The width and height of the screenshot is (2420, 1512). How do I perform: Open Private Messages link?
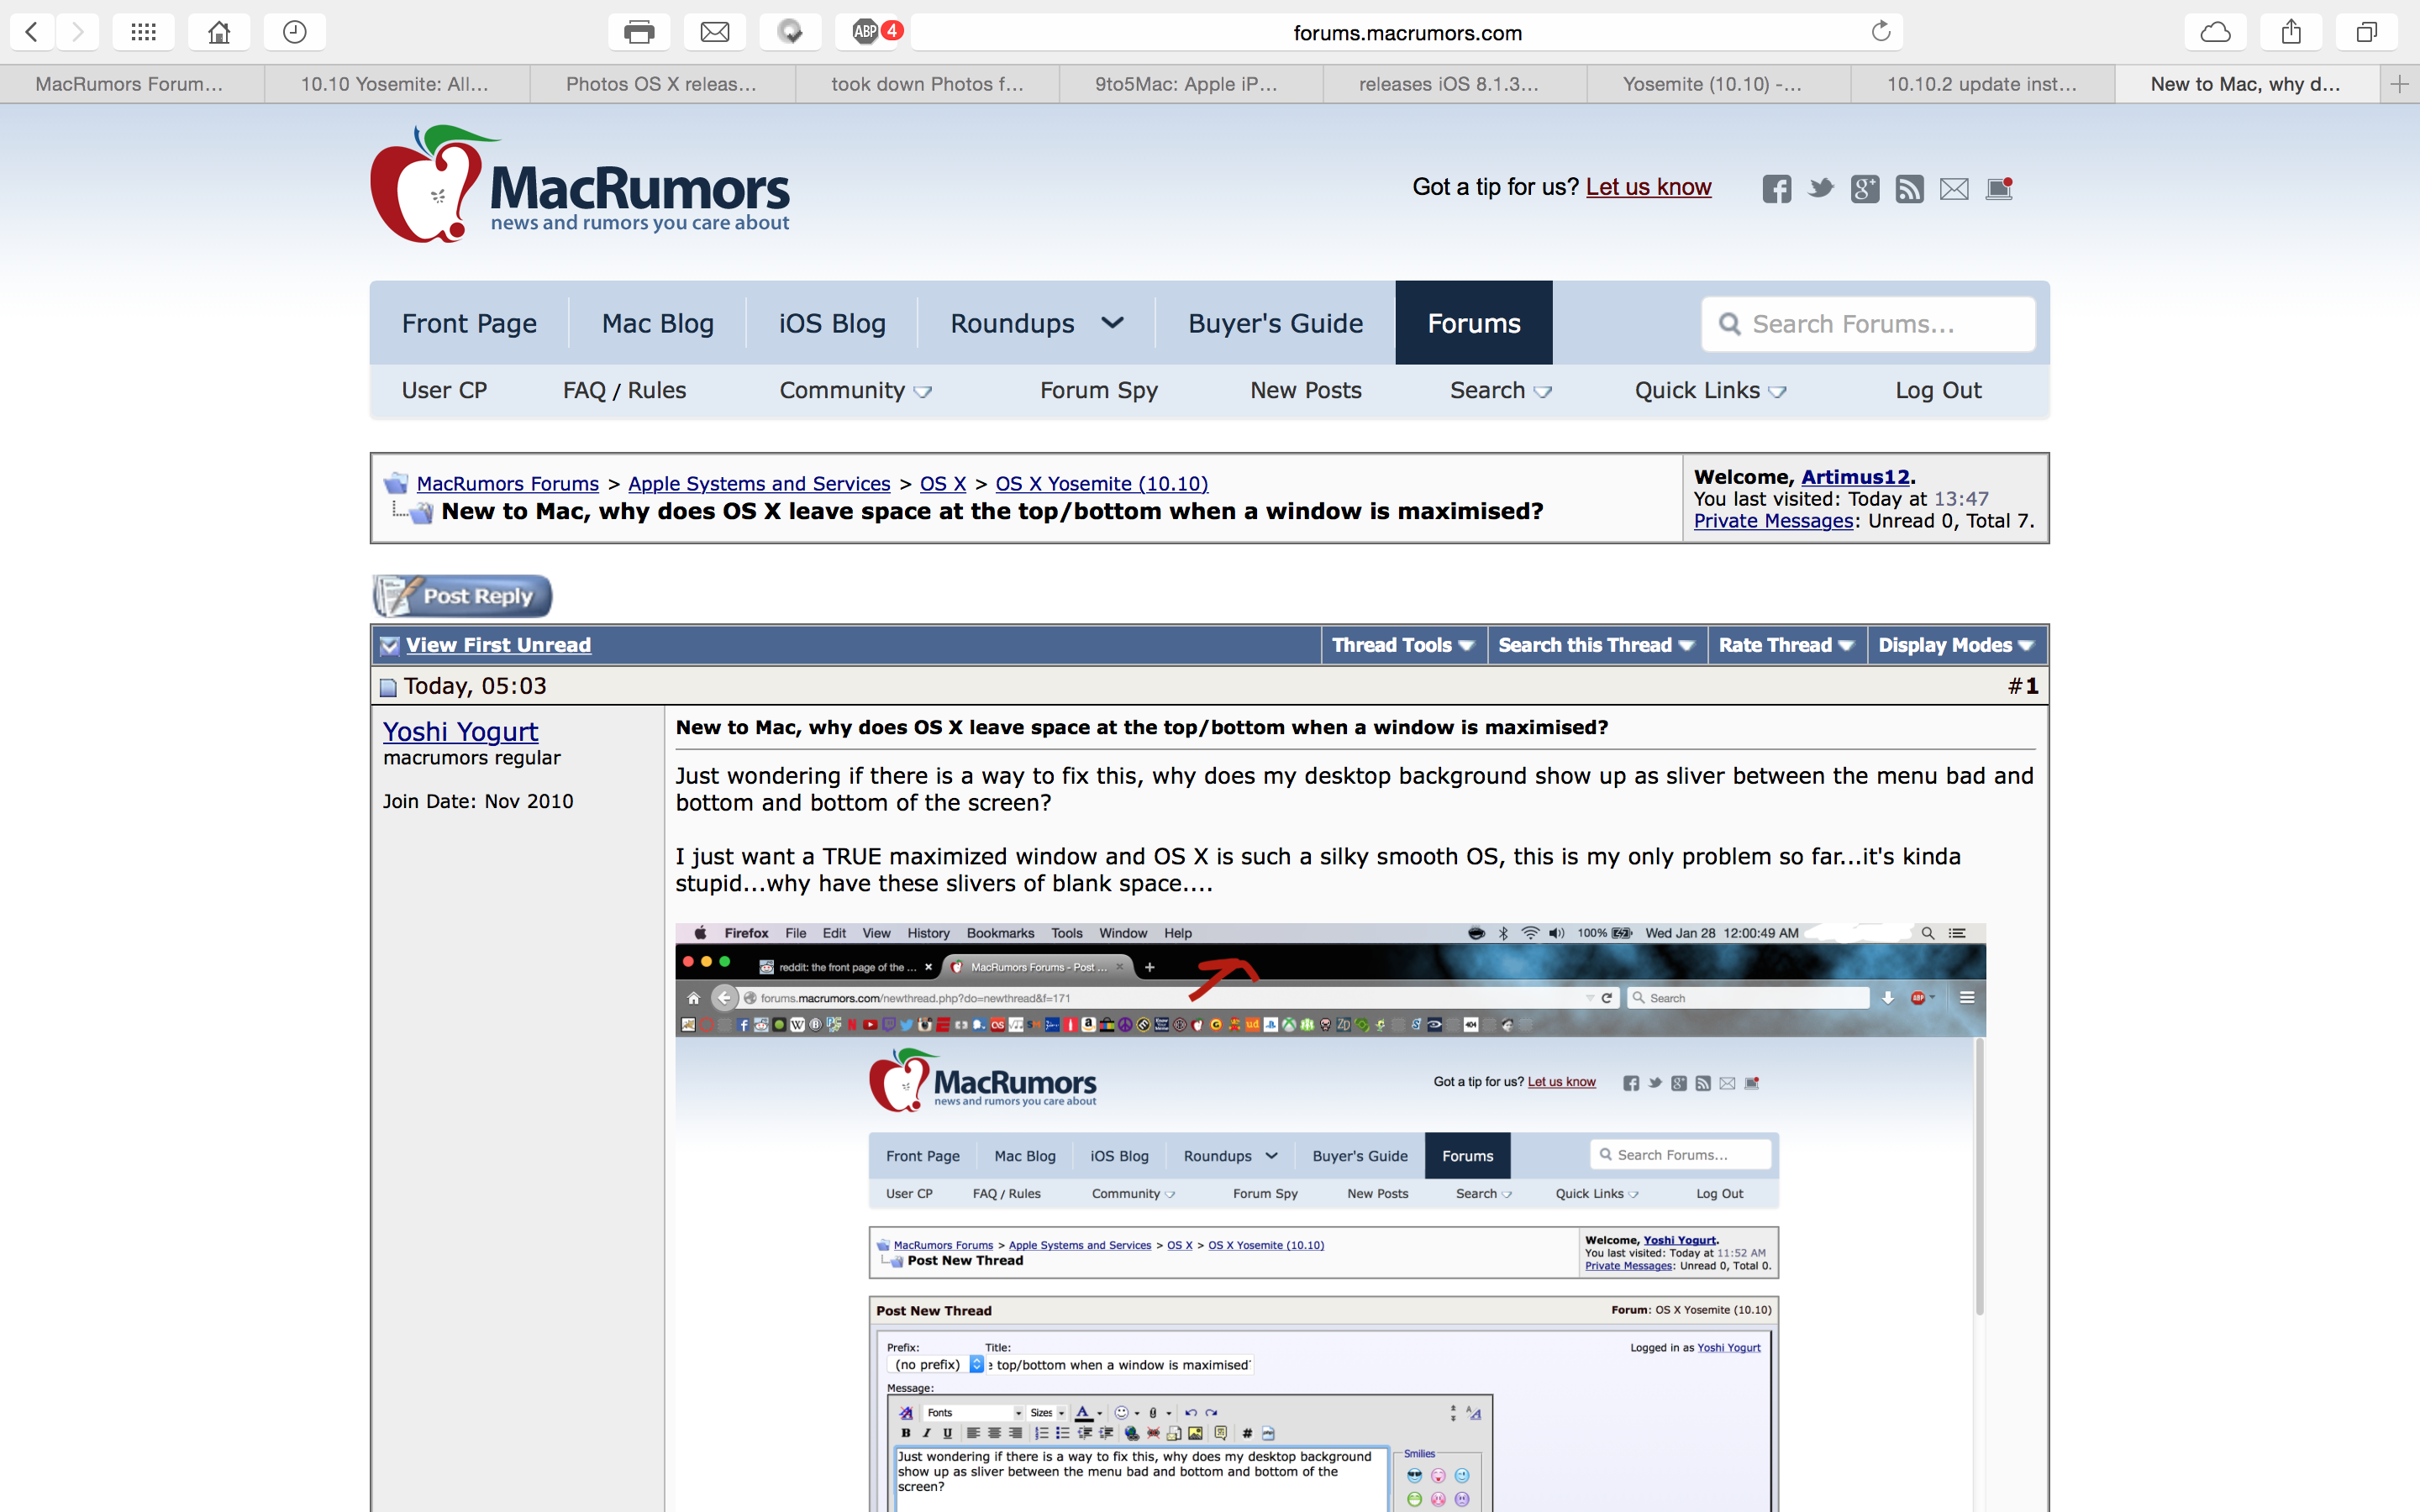pos(1773,521)
